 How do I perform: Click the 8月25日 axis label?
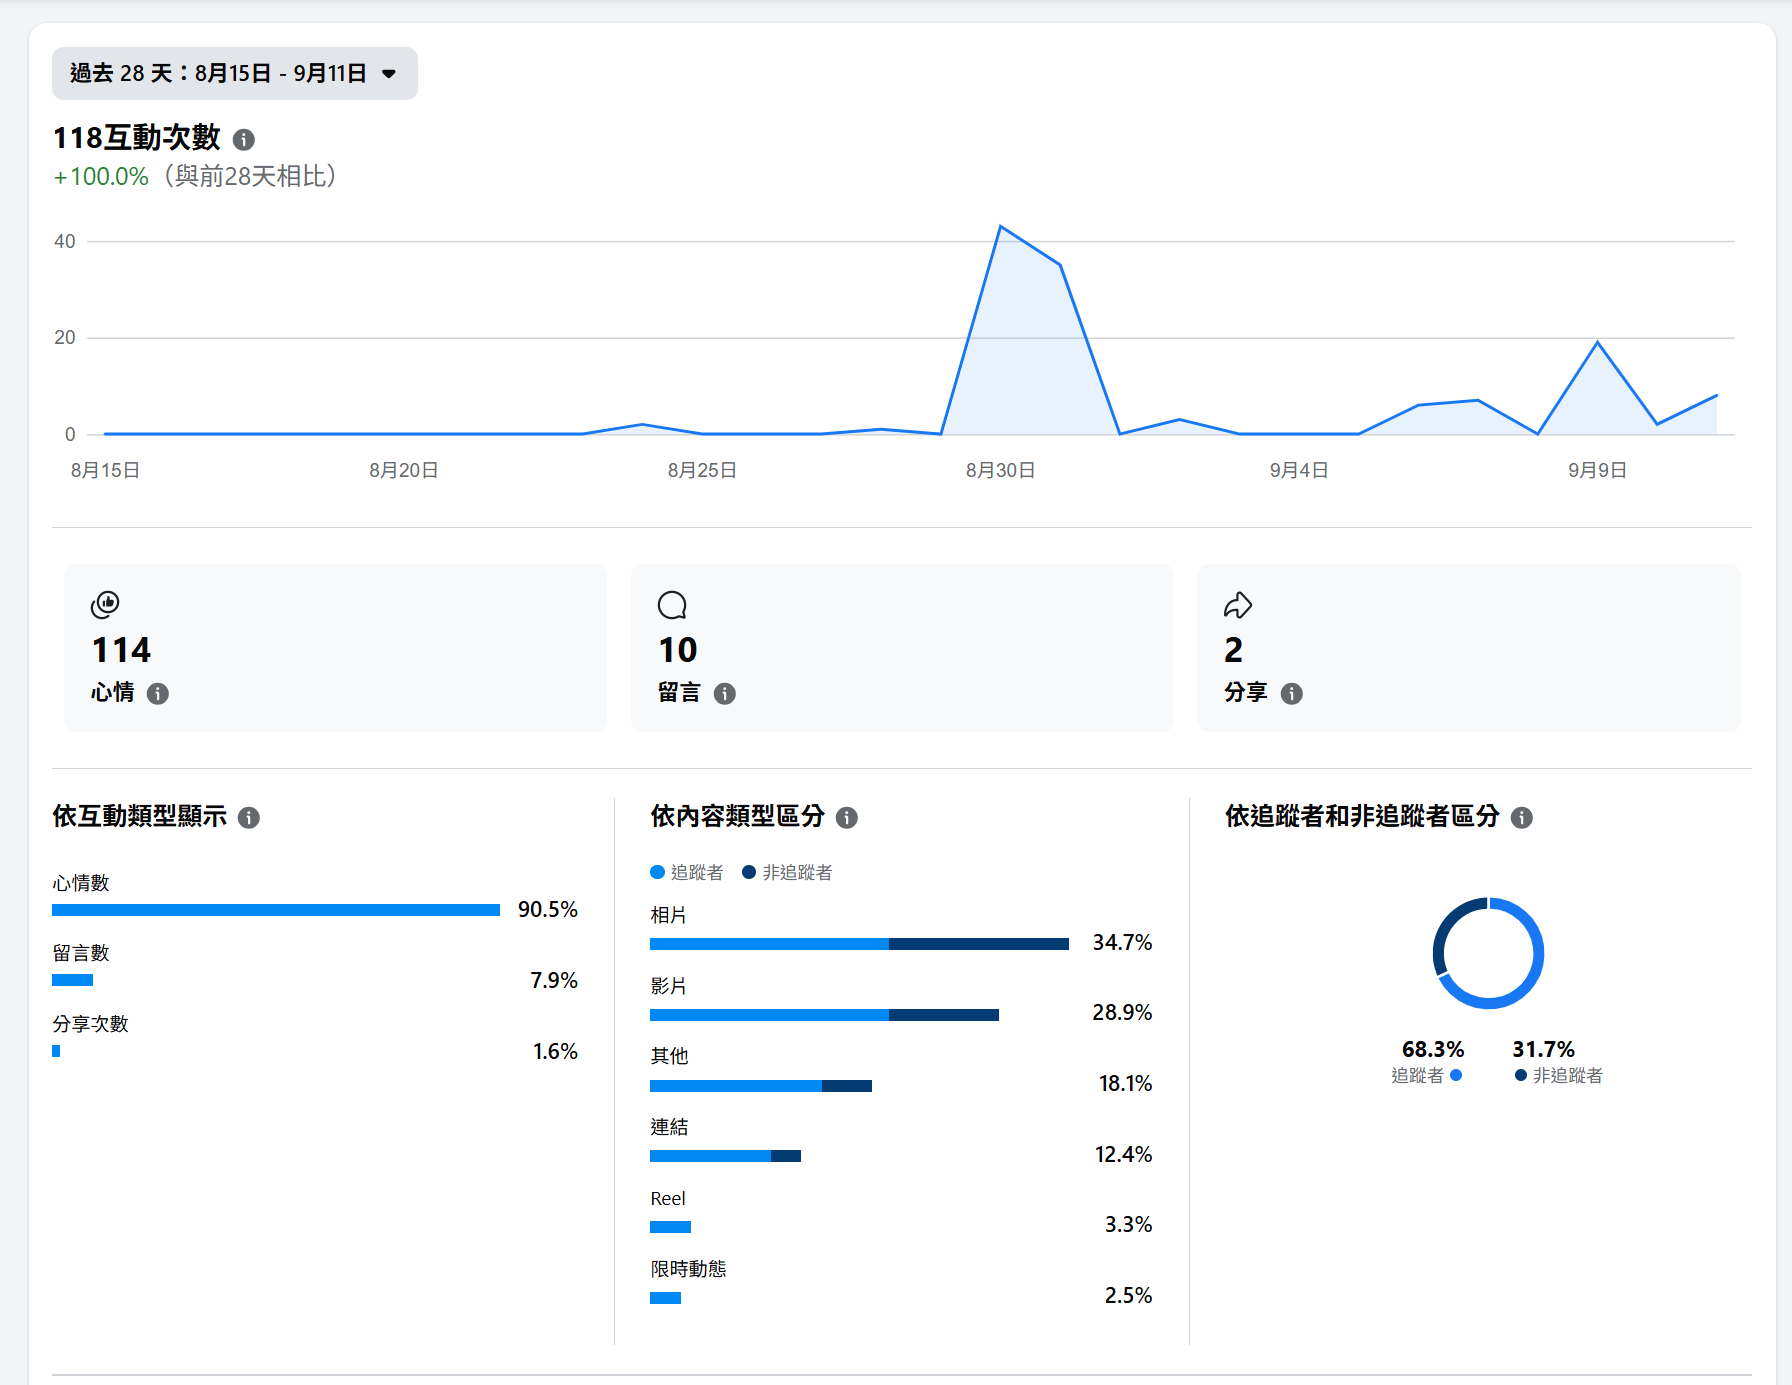[x=702, y=470]
